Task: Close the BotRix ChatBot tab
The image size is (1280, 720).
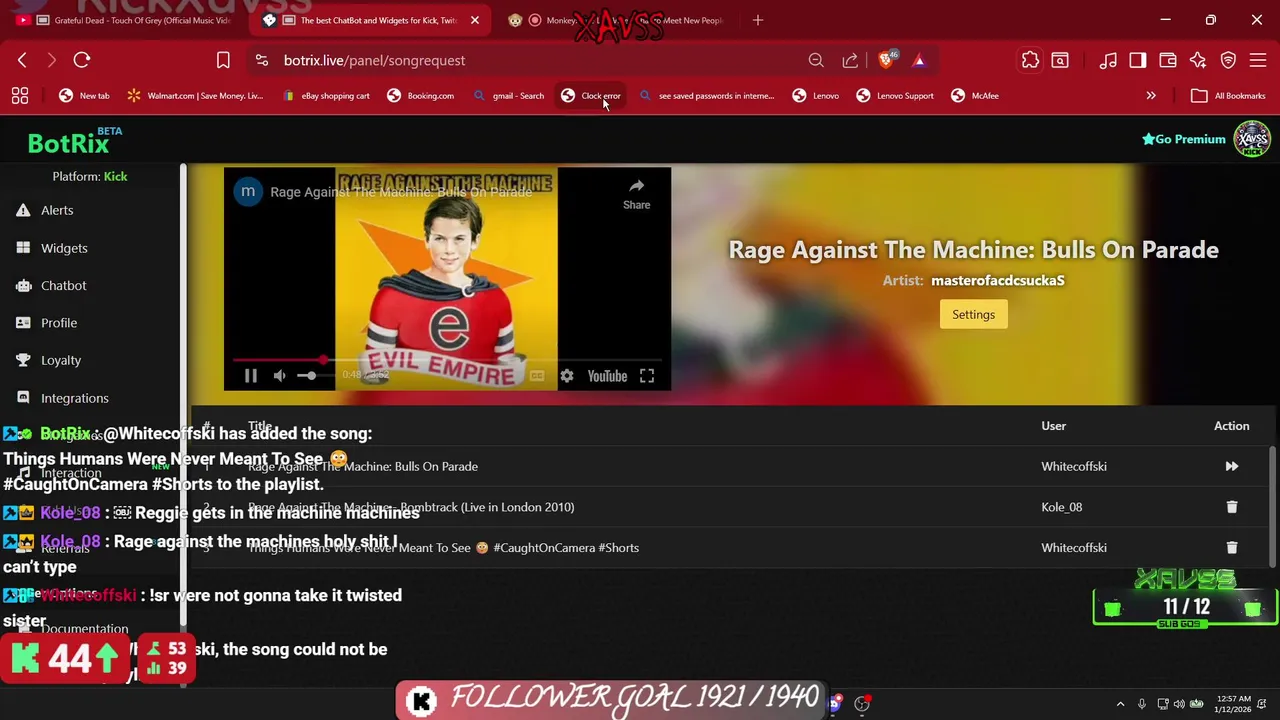Action: pyautogui.click(x=475, y=20)
